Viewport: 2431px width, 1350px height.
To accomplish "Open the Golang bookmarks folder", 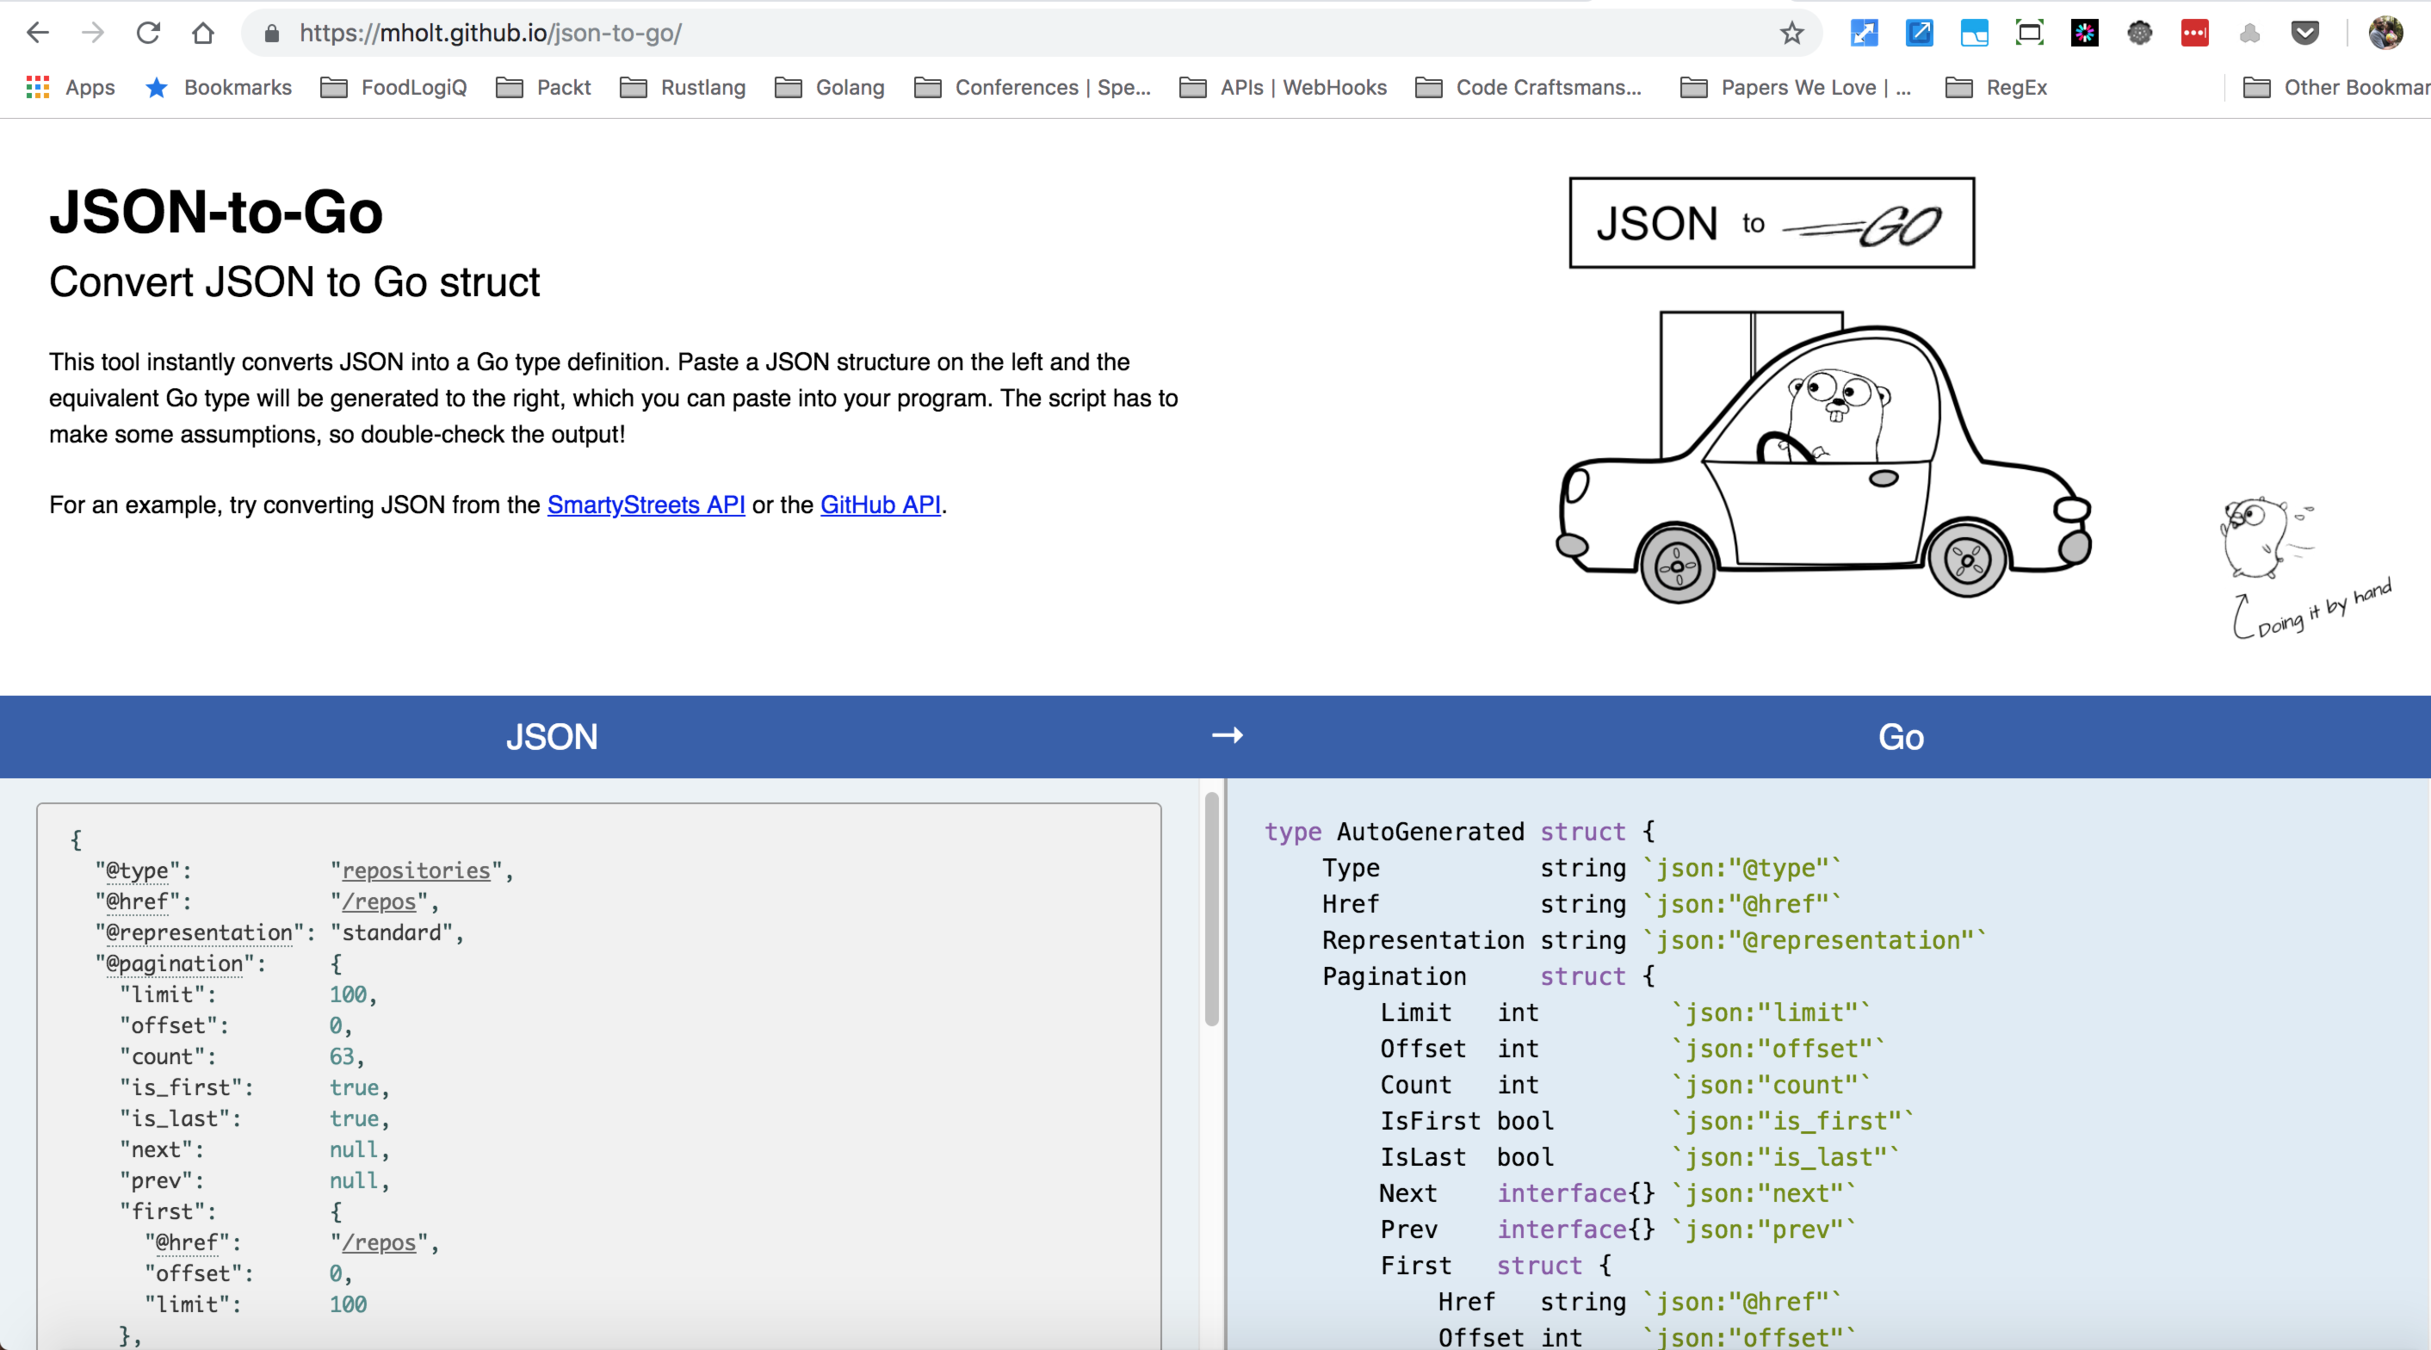I will pos(830,88).
